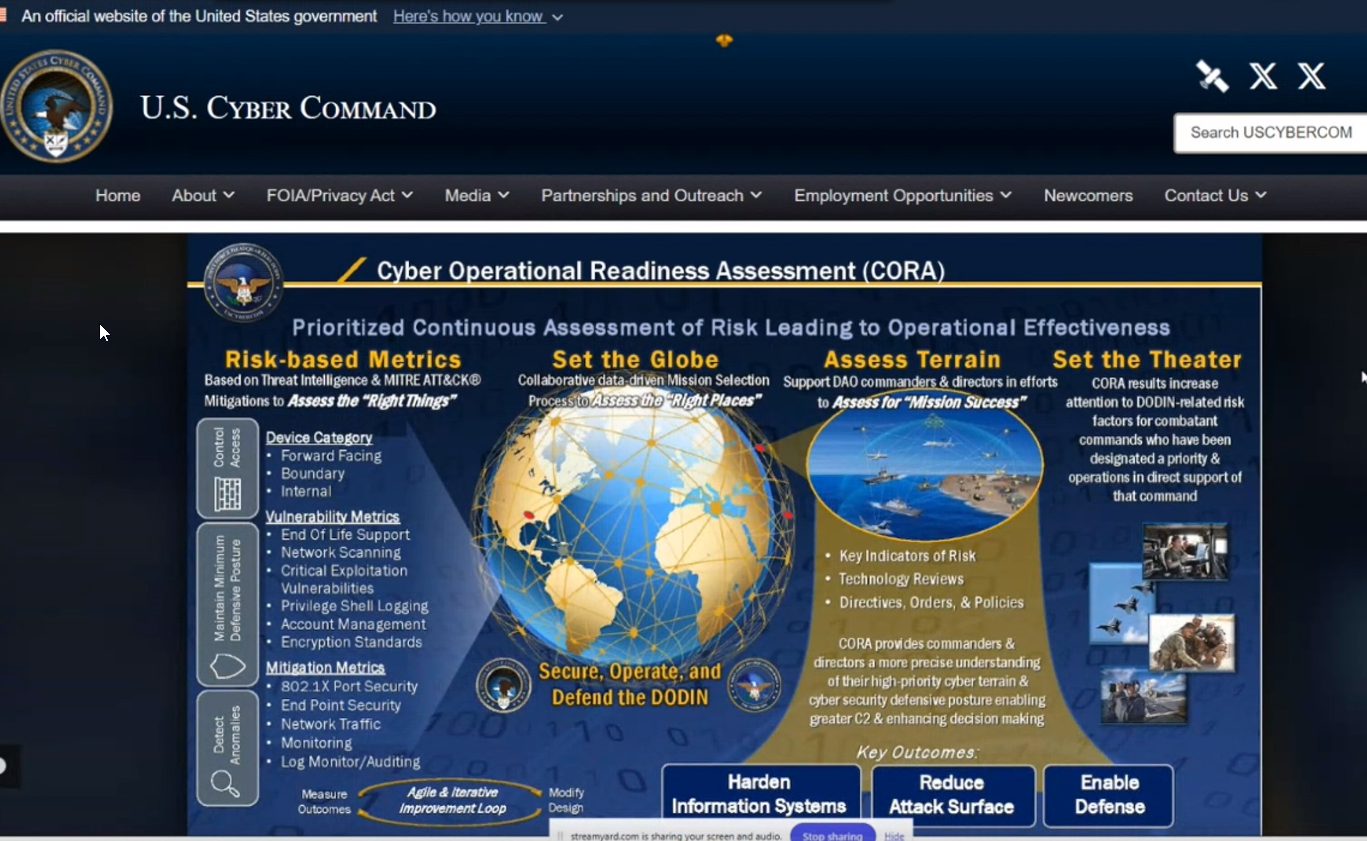The image size is (1367, 841).
Task: Click the U.S. Cyber Command seal logo
Action: pos(56,106)
